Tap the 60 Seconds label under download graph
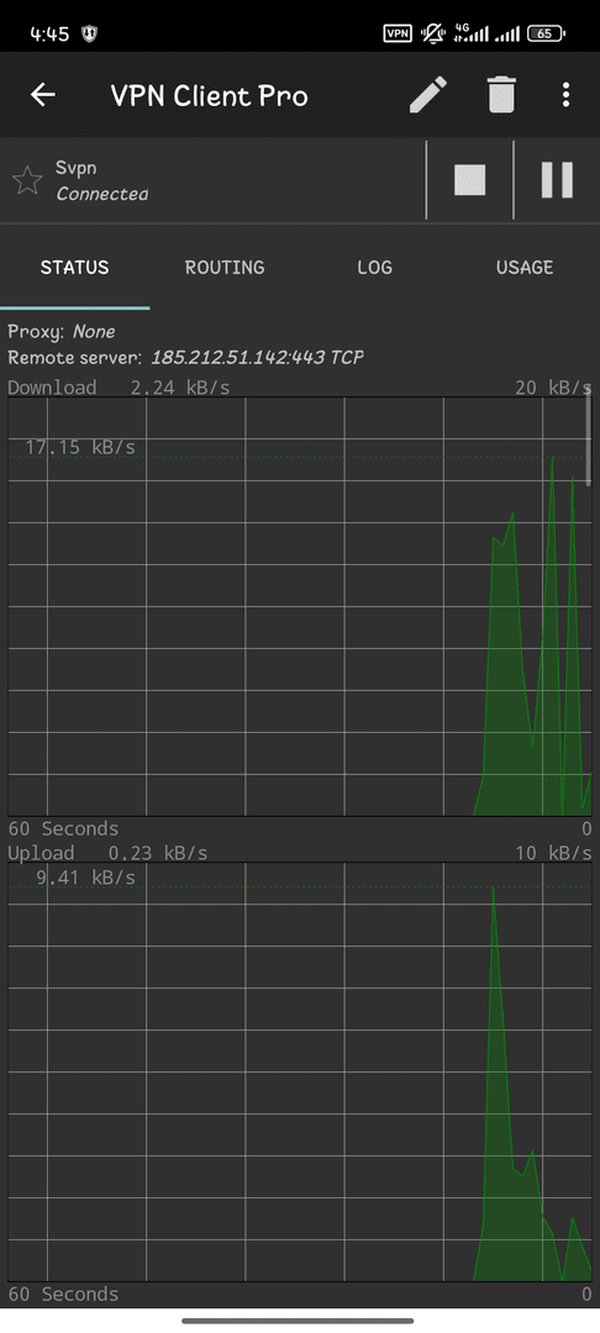This screenshot has width=600, height=1333. (63, 828)
